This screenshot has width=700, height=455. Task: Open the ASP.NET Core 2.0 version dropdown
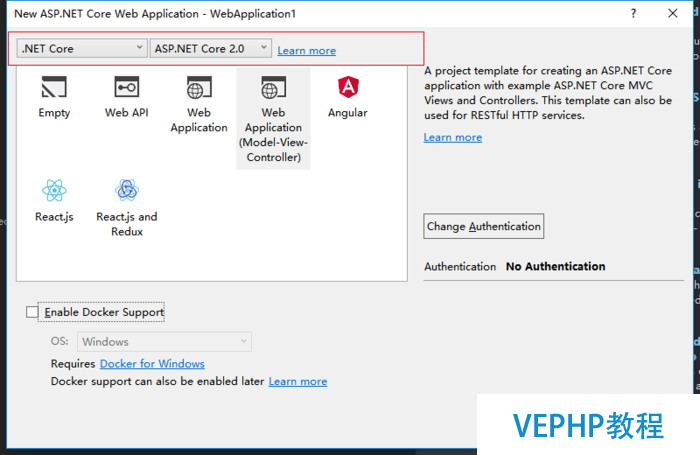[x=210, y=48]
